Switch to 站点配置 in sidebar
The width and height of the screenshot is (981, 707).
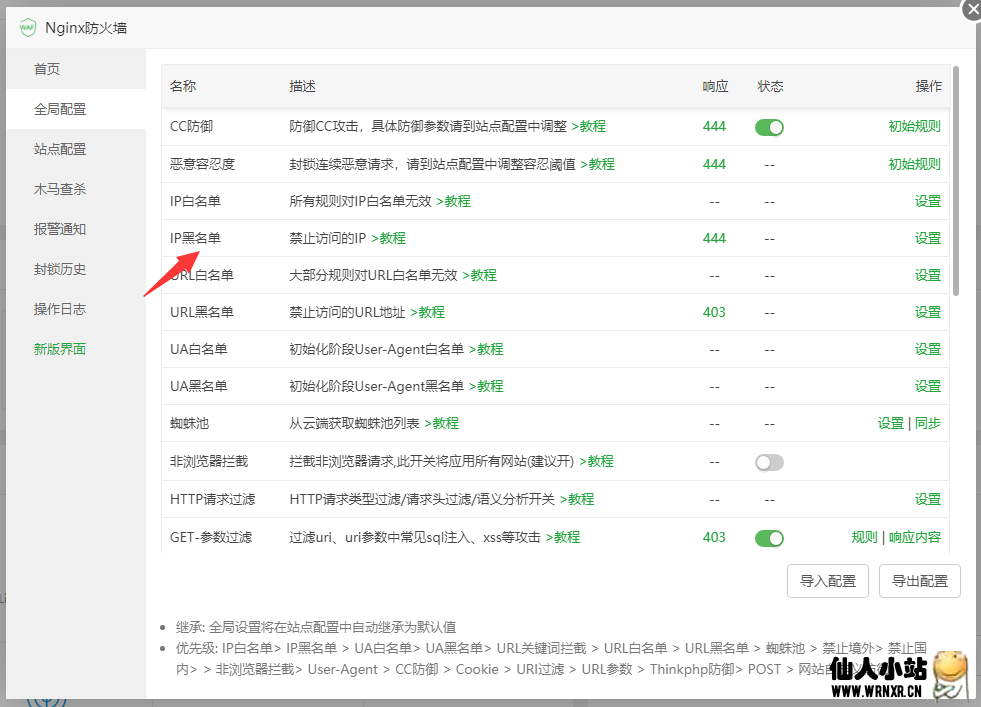tap(76, 149)
